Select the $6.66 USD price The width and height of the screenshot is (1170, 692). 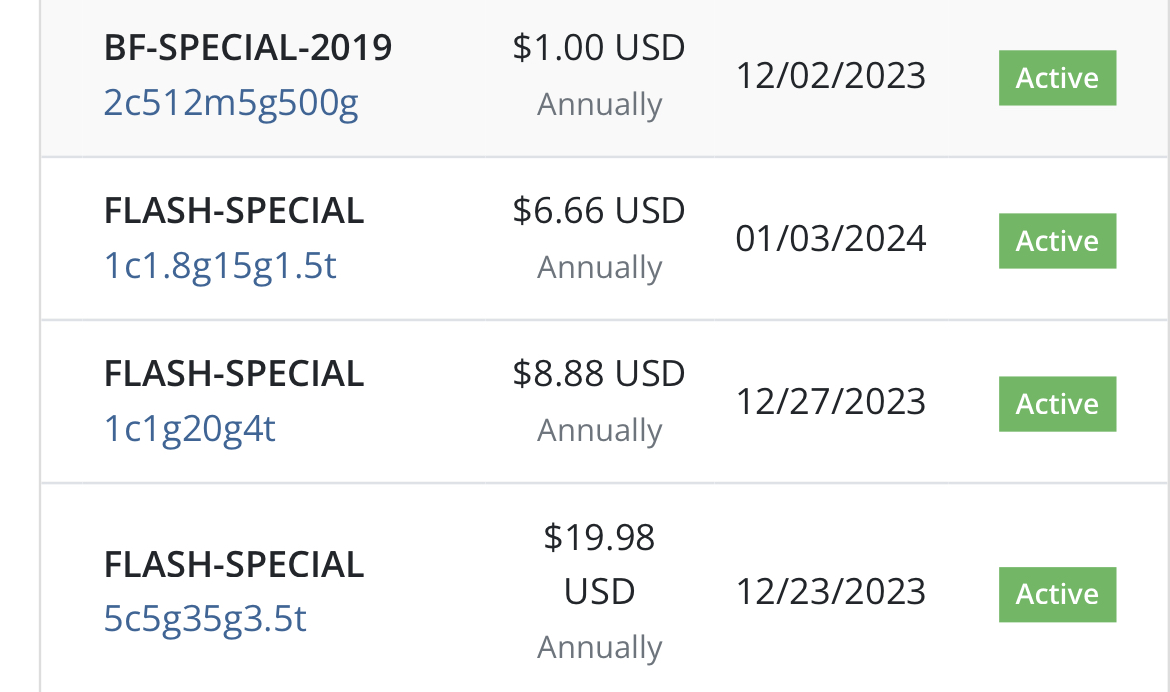tap(598, 211)
